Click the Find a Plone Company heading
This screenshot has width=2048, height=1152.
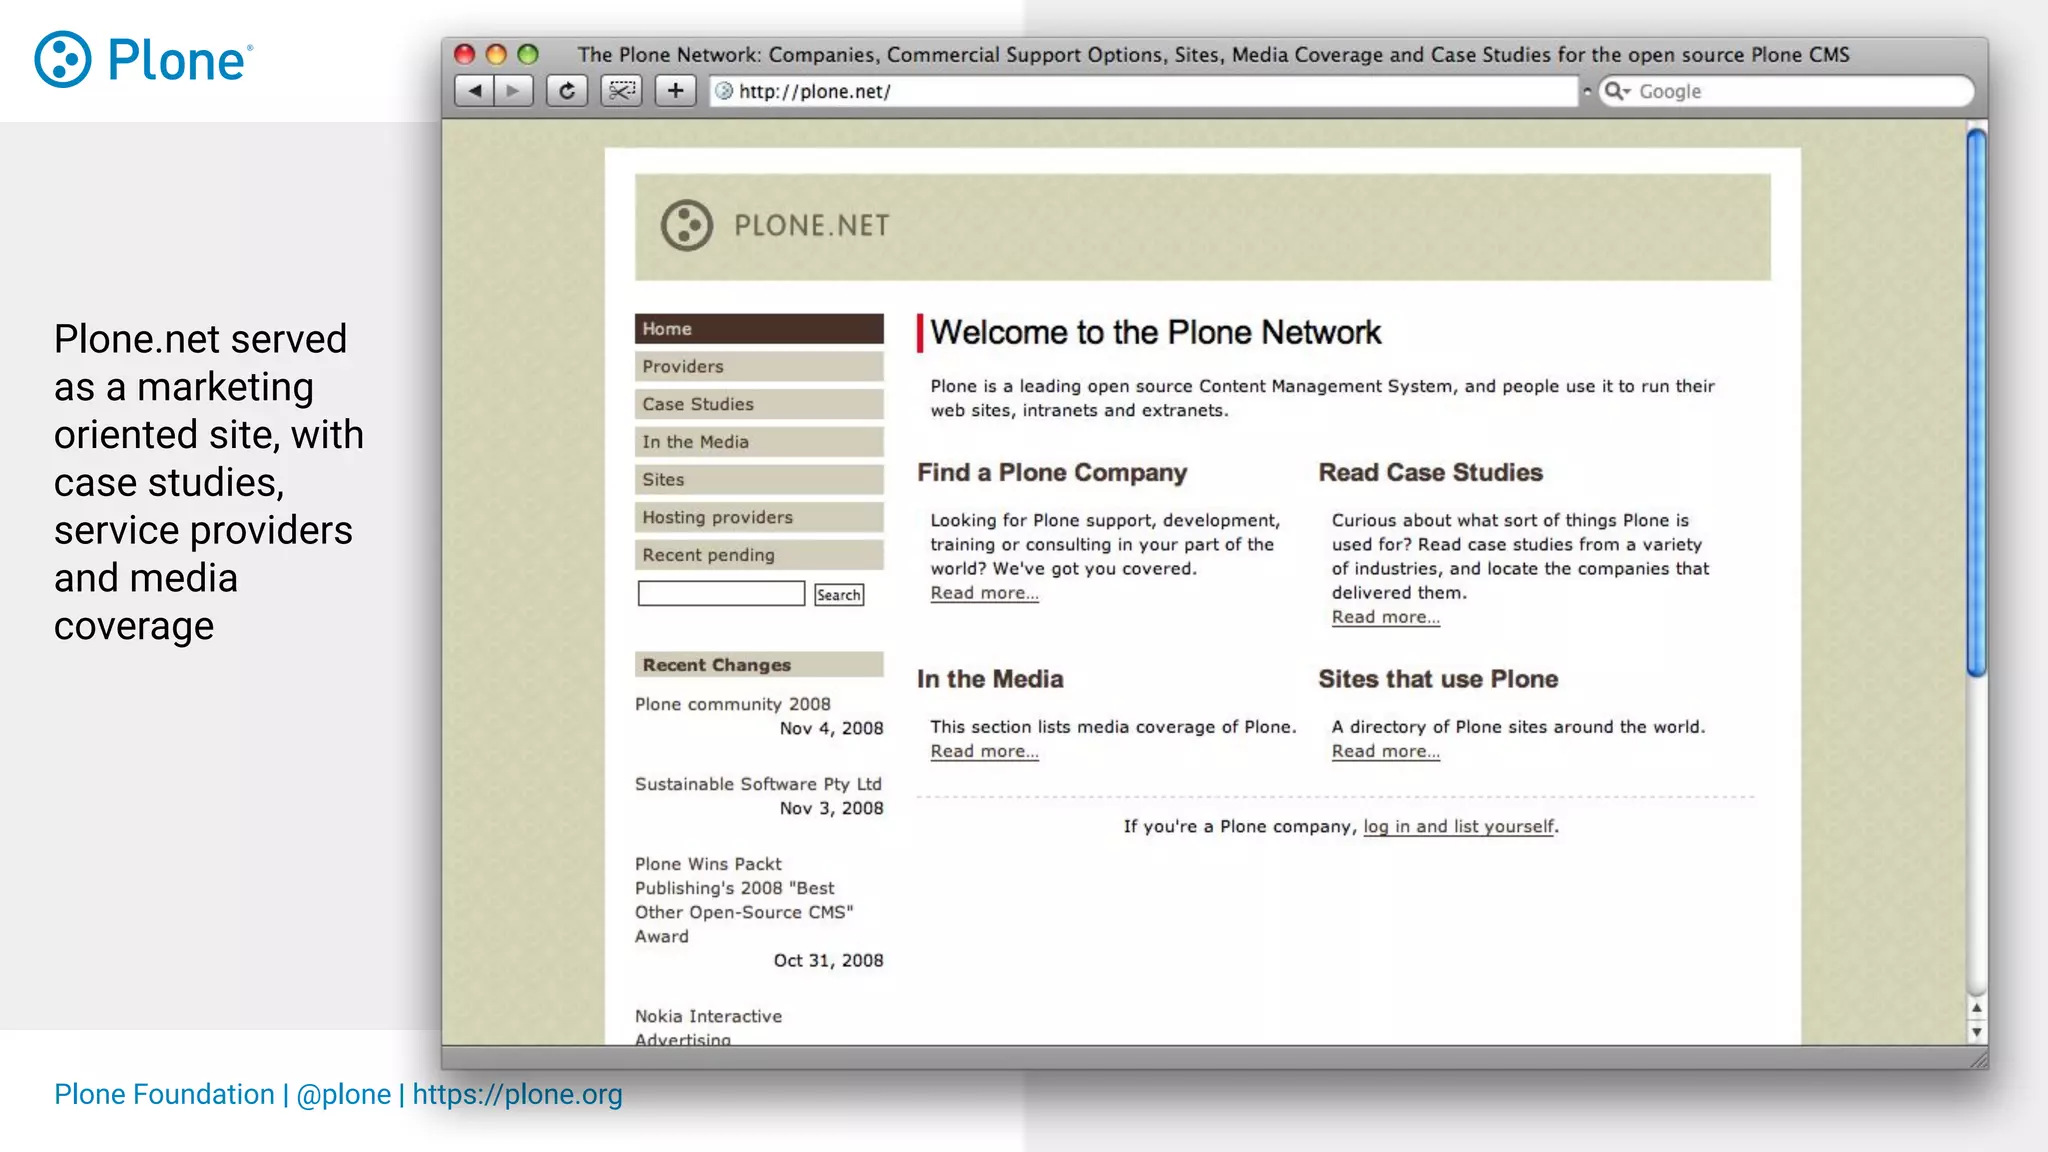click(x=1052, y=472)
